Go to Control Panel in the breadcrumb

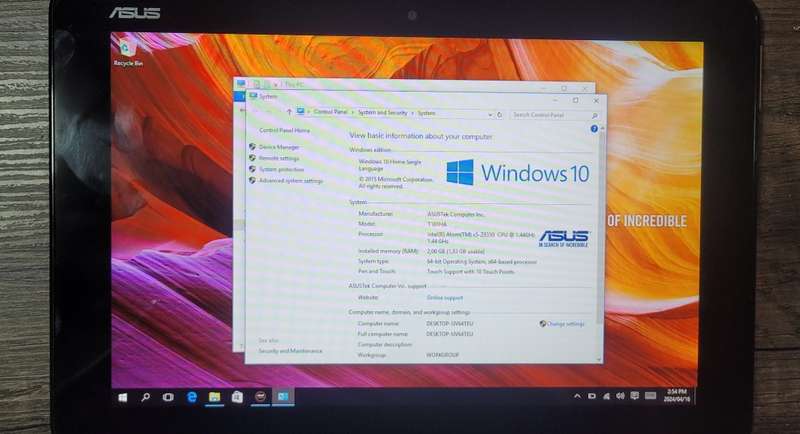(x=330, y=112)
